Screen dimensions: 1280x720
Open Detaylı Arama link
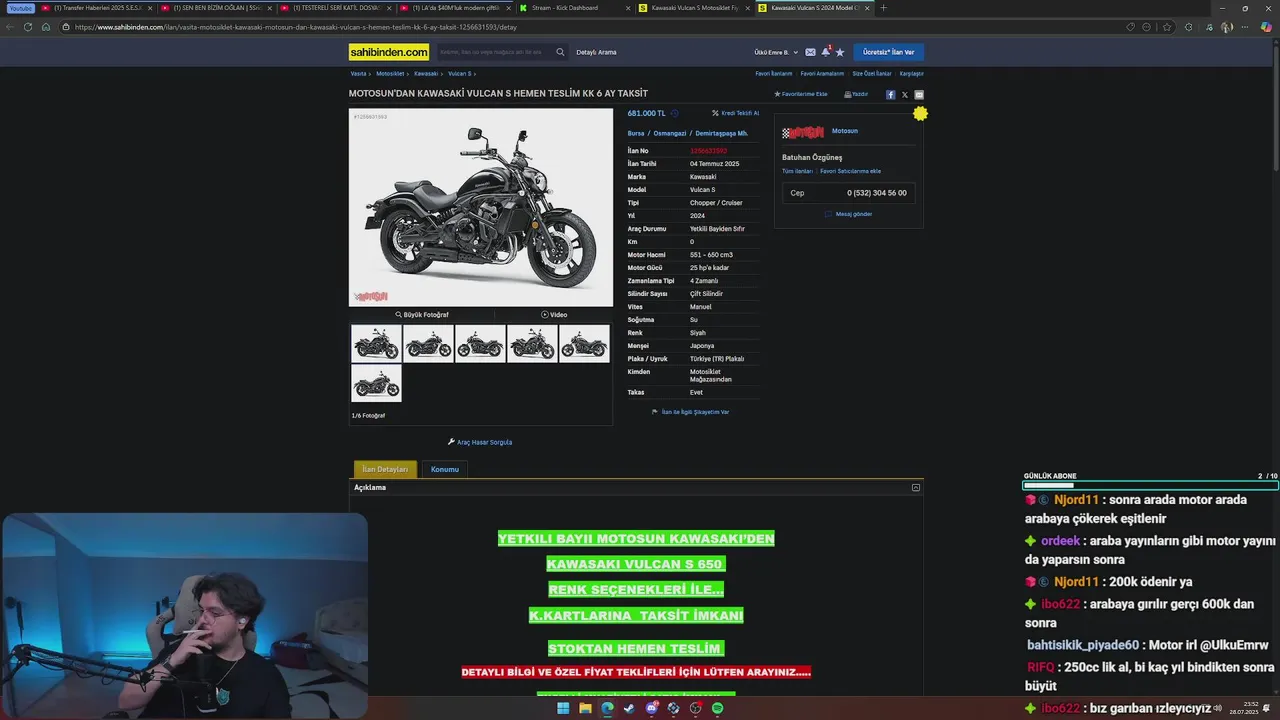(x=596, y=52)
